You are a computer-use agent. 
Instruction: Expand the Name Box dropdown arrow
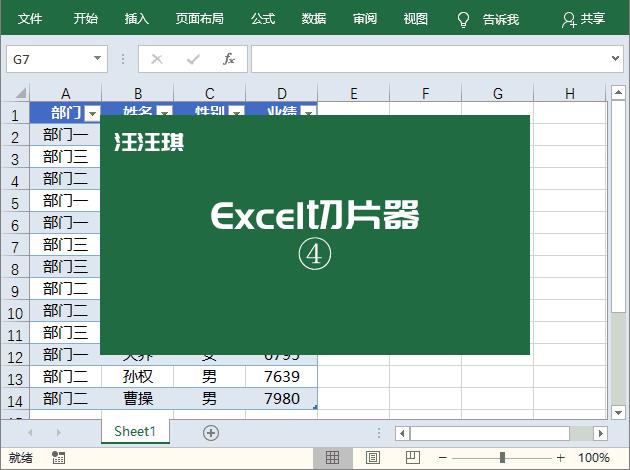pos(97,58)
